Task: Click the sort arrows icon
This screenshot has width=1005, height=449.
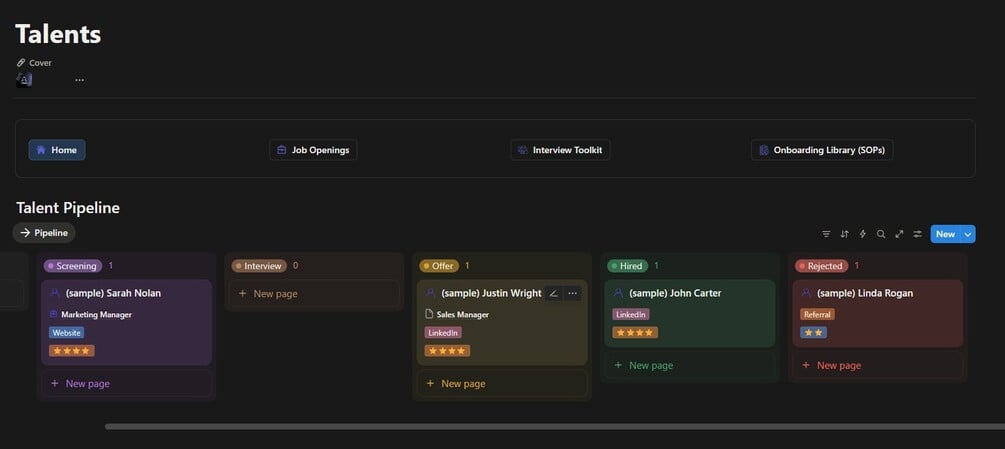Action: click(x=844, y=234)
